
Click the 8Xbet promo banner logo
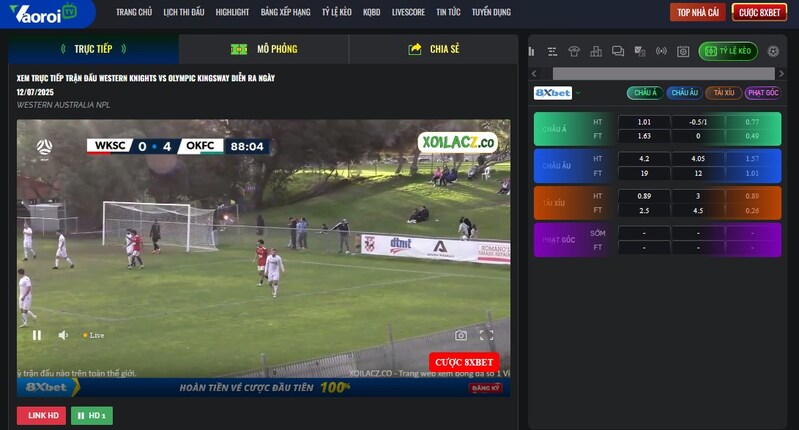click(x=46, y=387)
